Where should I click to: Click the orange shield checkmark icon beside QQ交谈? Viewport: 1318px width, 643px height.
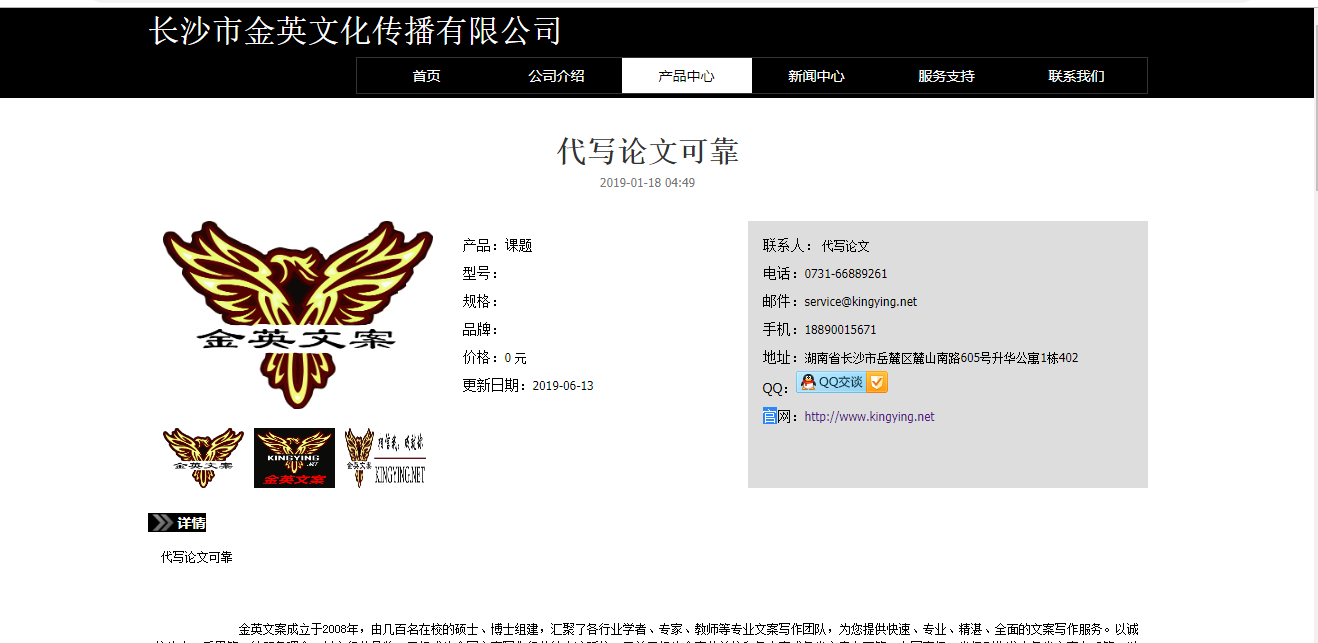coord(876,382)
